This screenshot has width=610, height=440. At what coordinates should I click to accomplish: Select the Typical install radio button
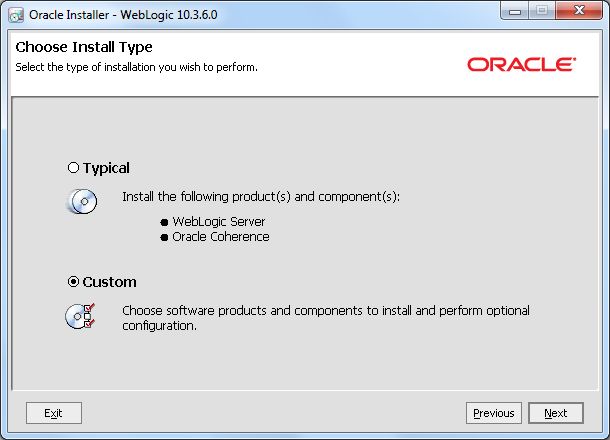click(73, 168)
